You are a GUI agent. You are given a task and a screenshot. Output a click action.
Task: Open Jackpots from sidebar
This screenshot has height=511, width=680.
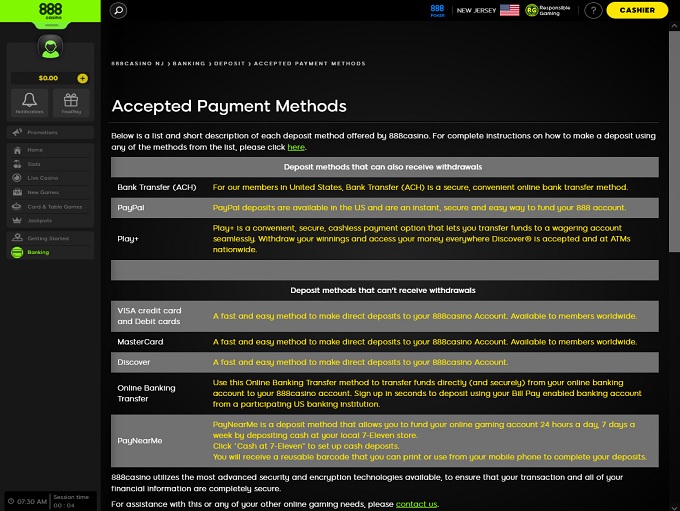click(39, 221)
